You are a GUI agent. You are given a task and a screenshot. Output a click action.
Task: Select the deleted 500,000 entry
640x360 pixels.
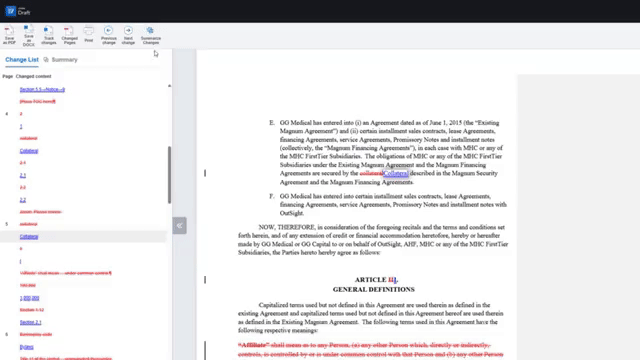coord(28,285)
